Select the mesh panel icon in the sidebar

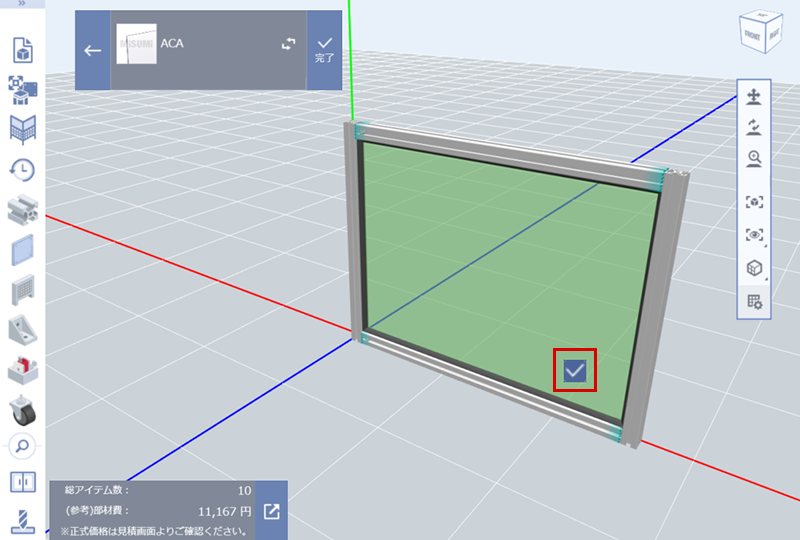point(22,289)
